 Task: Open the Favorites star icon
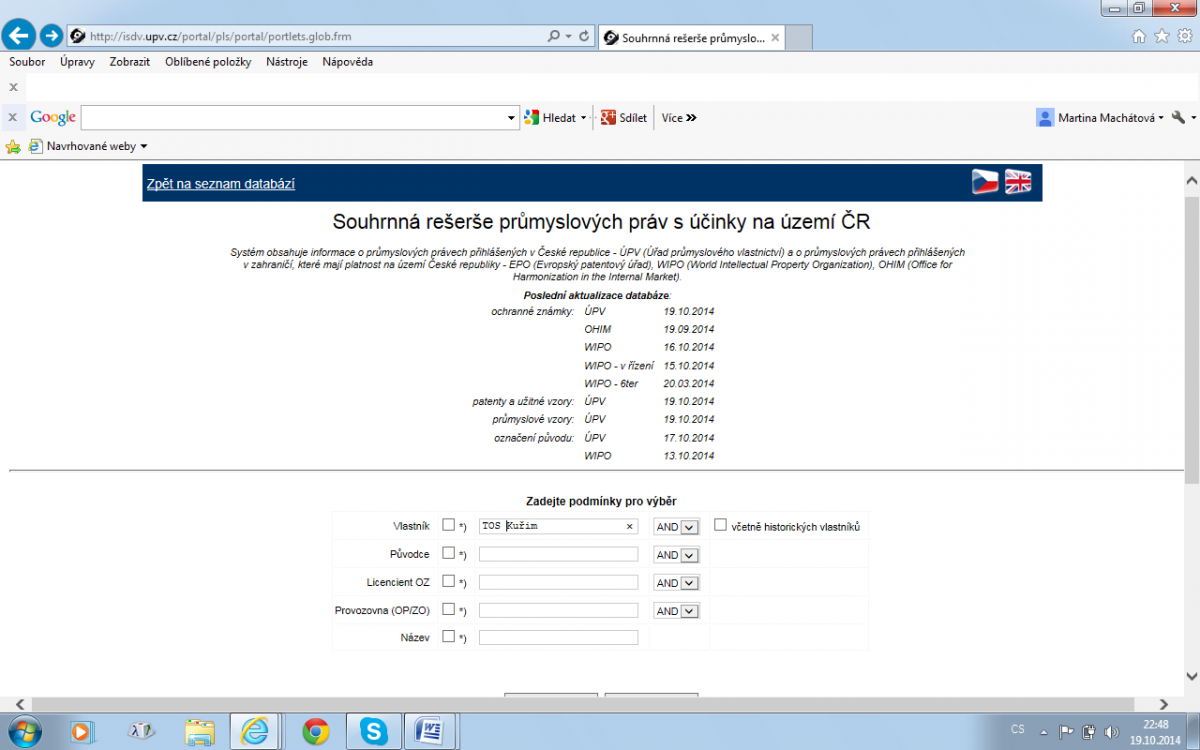coord(1161,36)
